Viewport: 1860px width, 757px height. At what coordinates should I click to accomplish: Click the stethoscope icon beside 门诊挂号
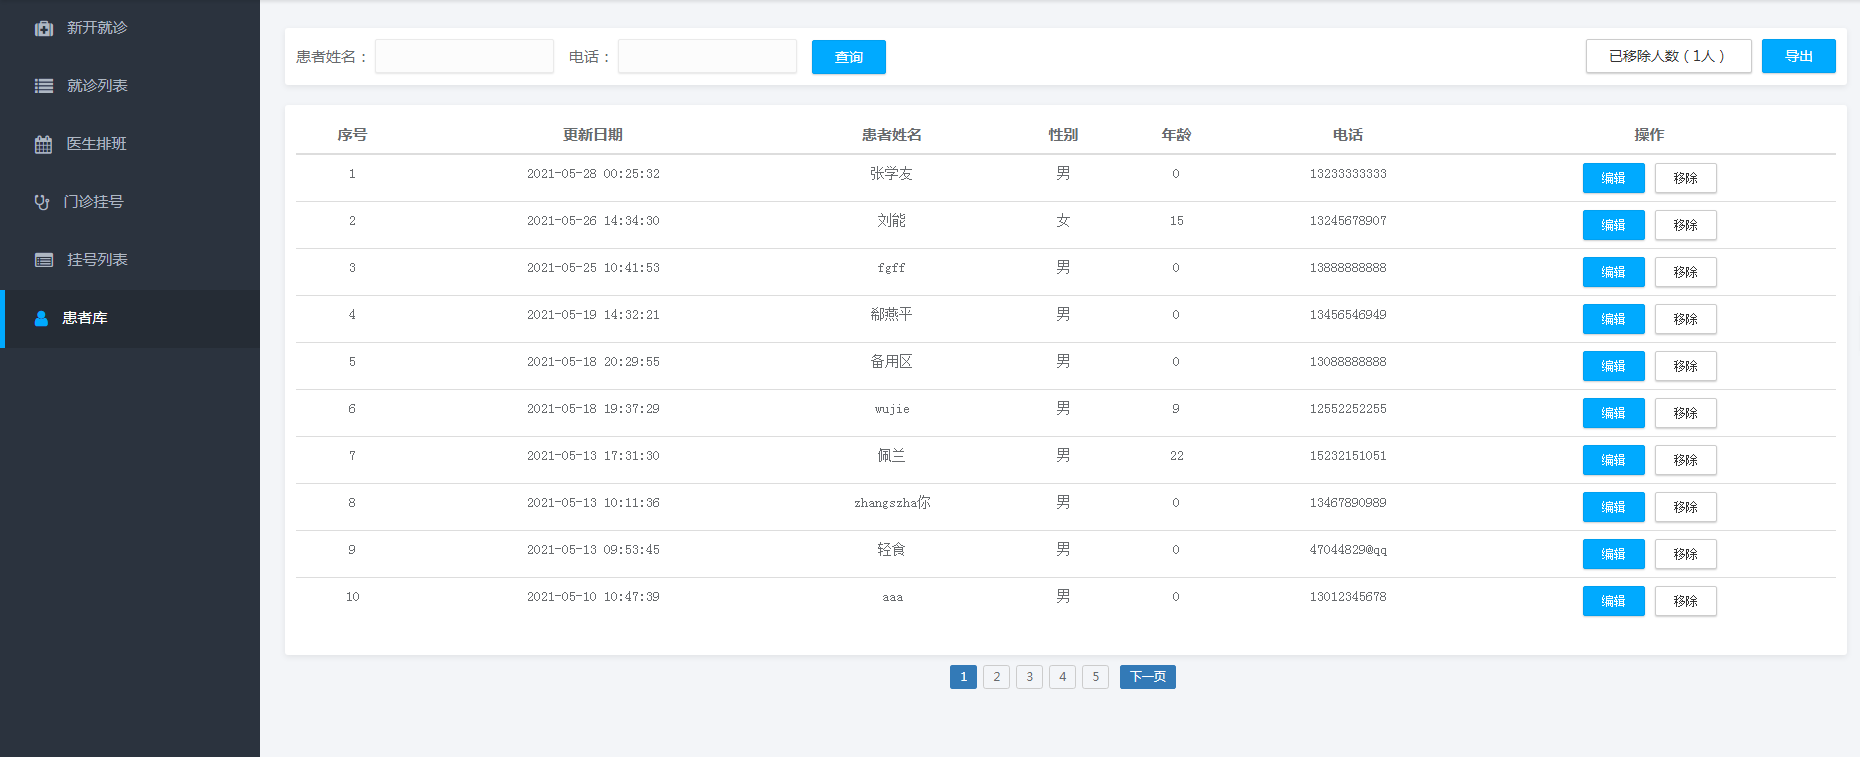coord(42,202)
